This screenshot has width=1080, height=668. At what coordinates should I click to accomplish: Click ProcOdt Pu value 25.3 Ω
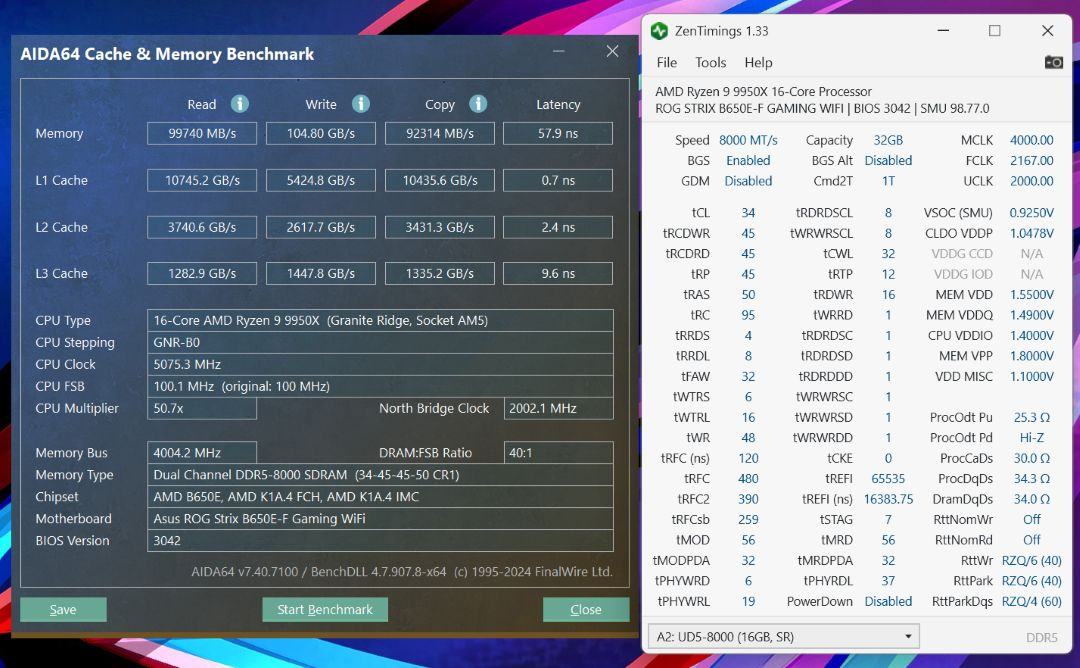1031,417
